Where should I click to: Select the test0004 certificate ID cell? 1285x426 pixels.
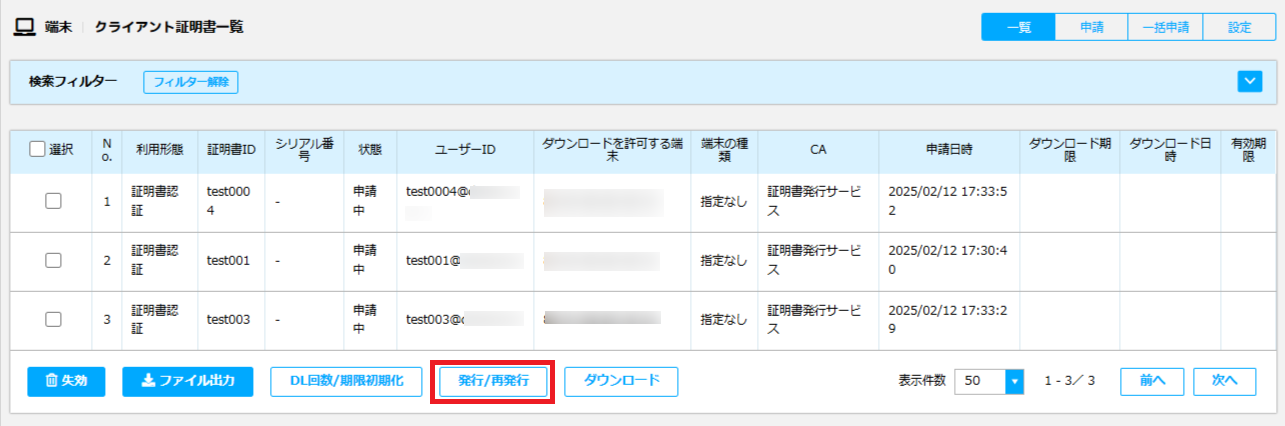(x=232, y=201)
